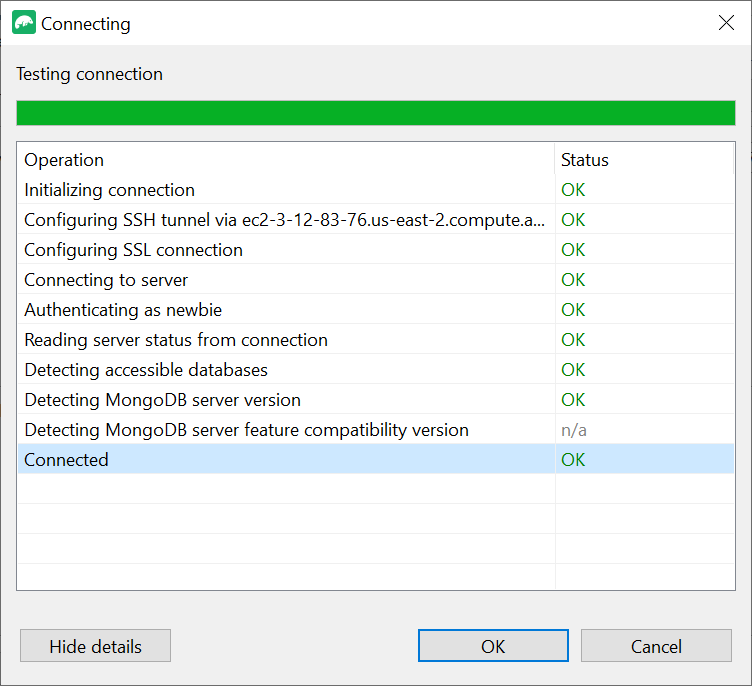Viewport: 752px width, 686px height.
Task: Select the Configuring SSL connection row
Action: pos(133,250)
